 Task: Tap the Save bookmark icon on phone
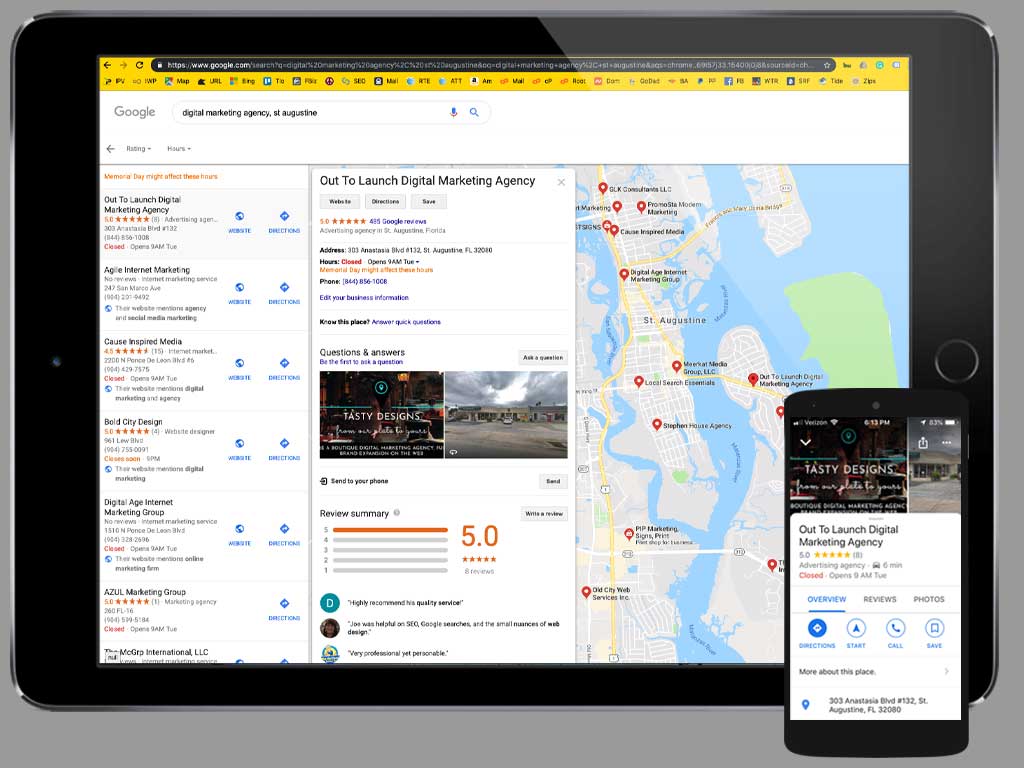(935, 628)
